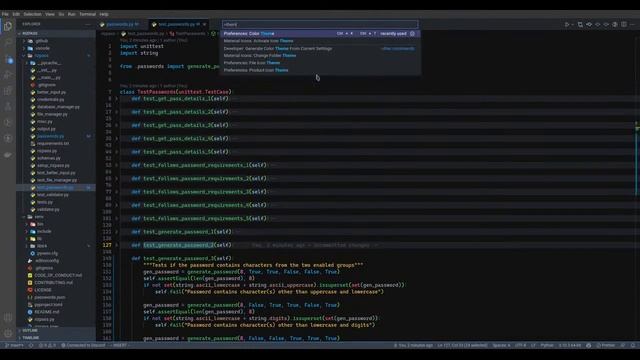Screen dimensions: 640x360
Task: Click the Python language mode in status bar
Action: pos(547,345)
